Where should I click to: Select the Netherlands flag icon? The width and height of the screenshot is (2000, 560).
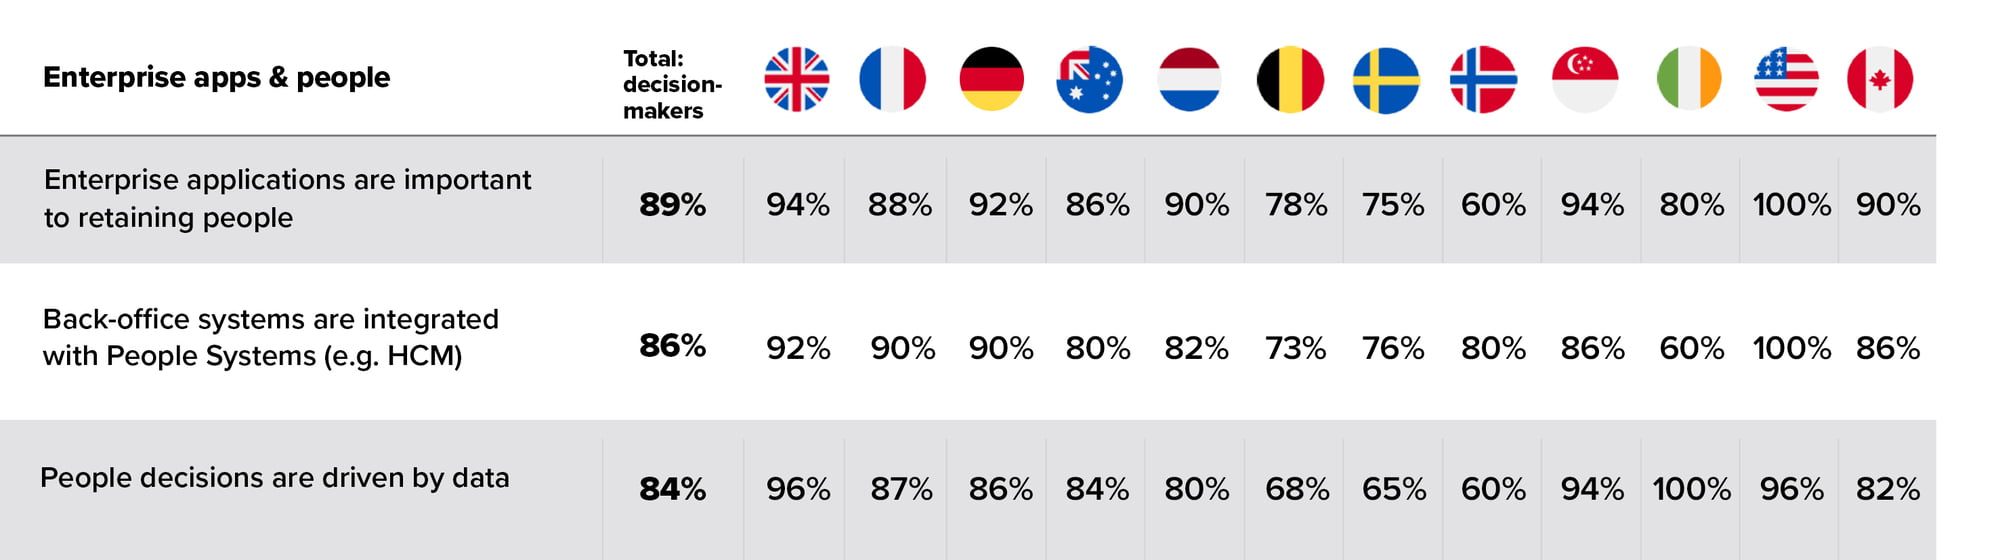click(x=1189, y=79)
